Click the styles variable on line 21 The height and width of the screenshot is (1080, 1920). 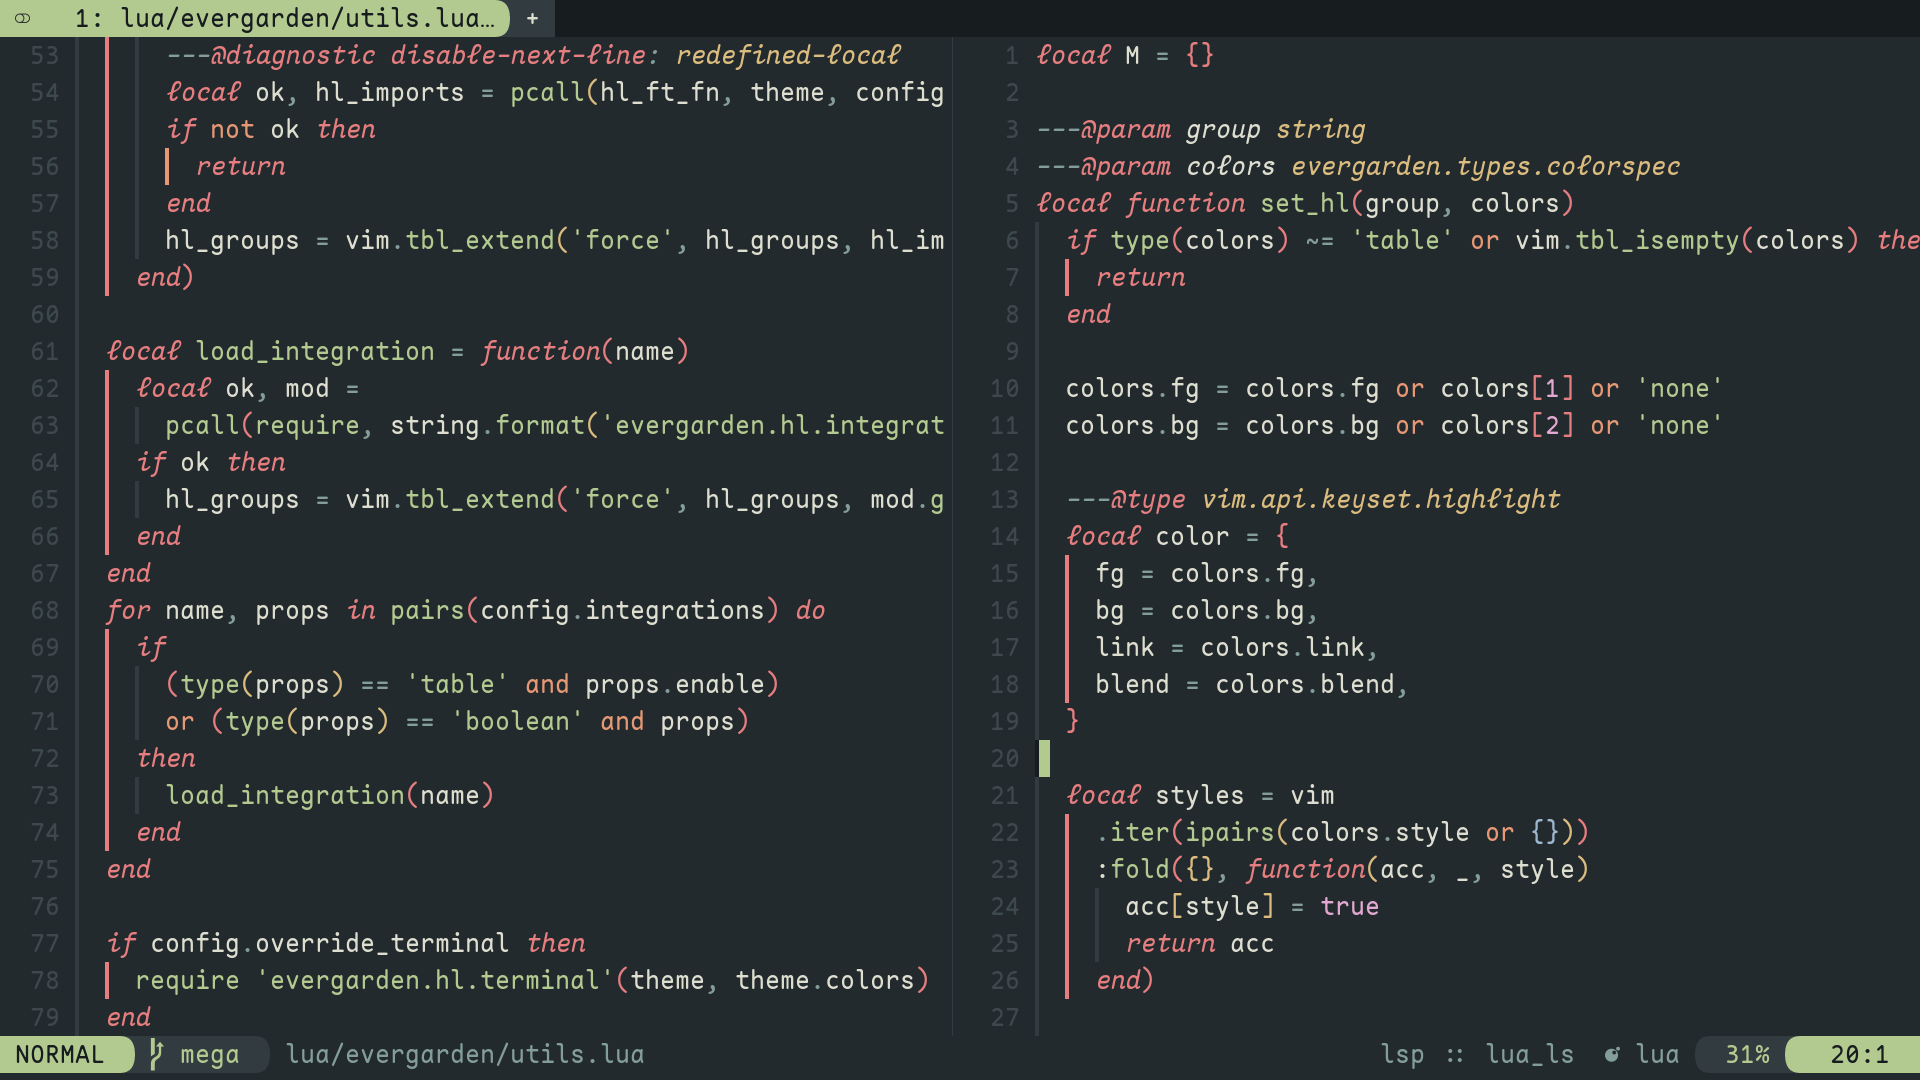[1200, 796]
